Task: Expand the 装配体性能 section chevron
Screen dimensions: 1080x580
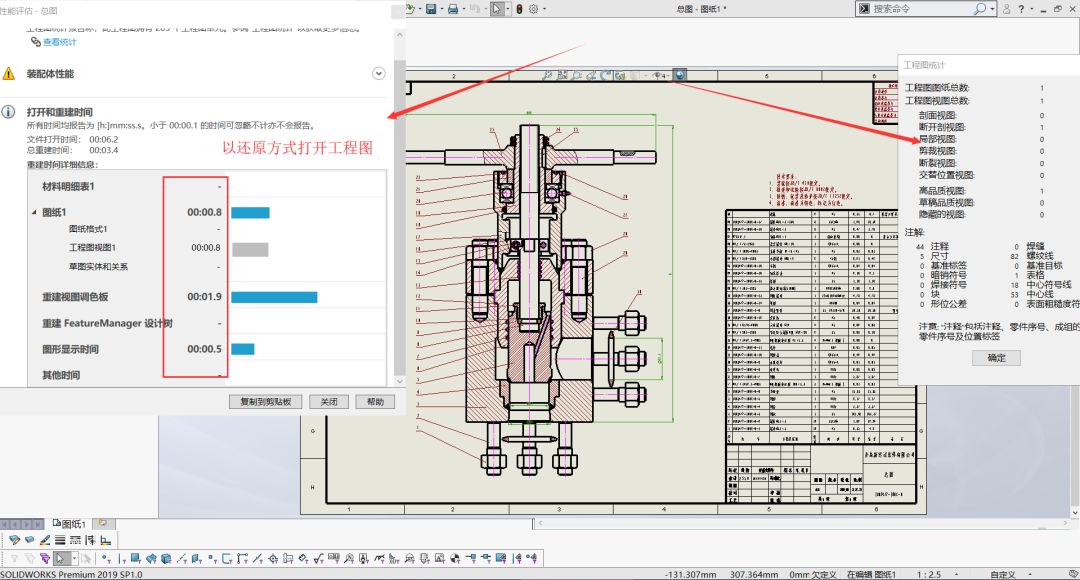Action: pyautogui.click(x=379, y=73)
